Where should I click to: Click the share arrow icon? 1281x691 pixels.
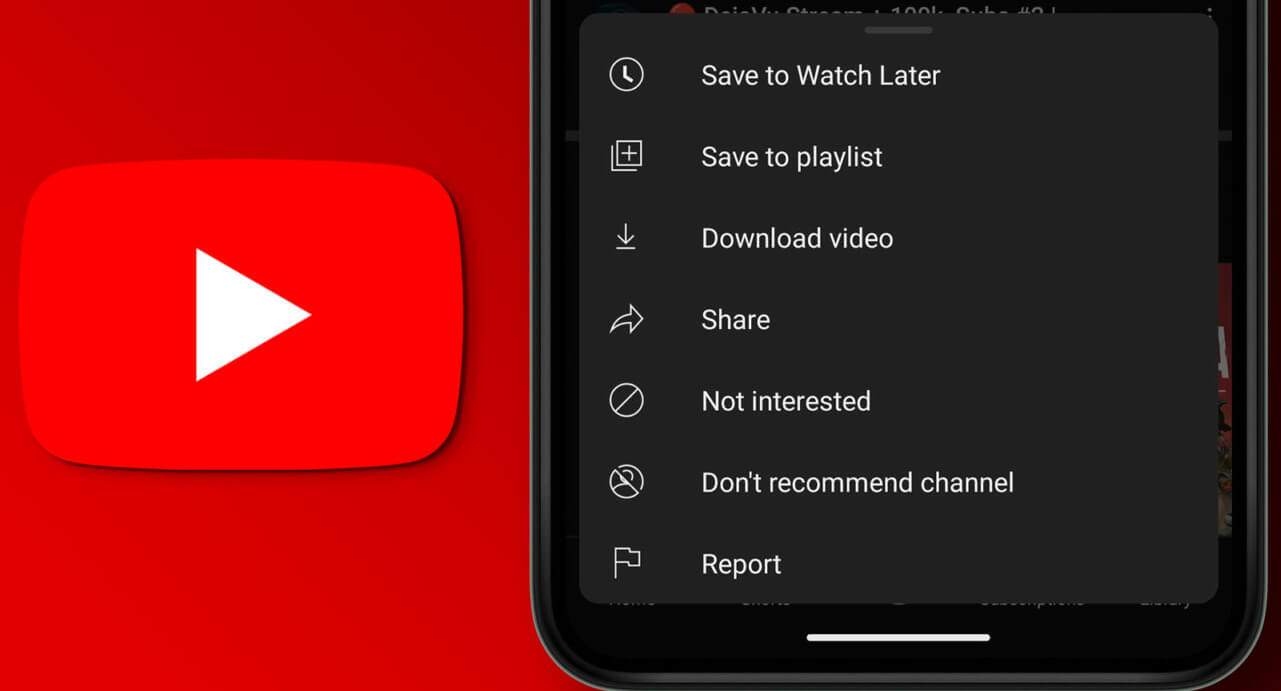[626, 320]
